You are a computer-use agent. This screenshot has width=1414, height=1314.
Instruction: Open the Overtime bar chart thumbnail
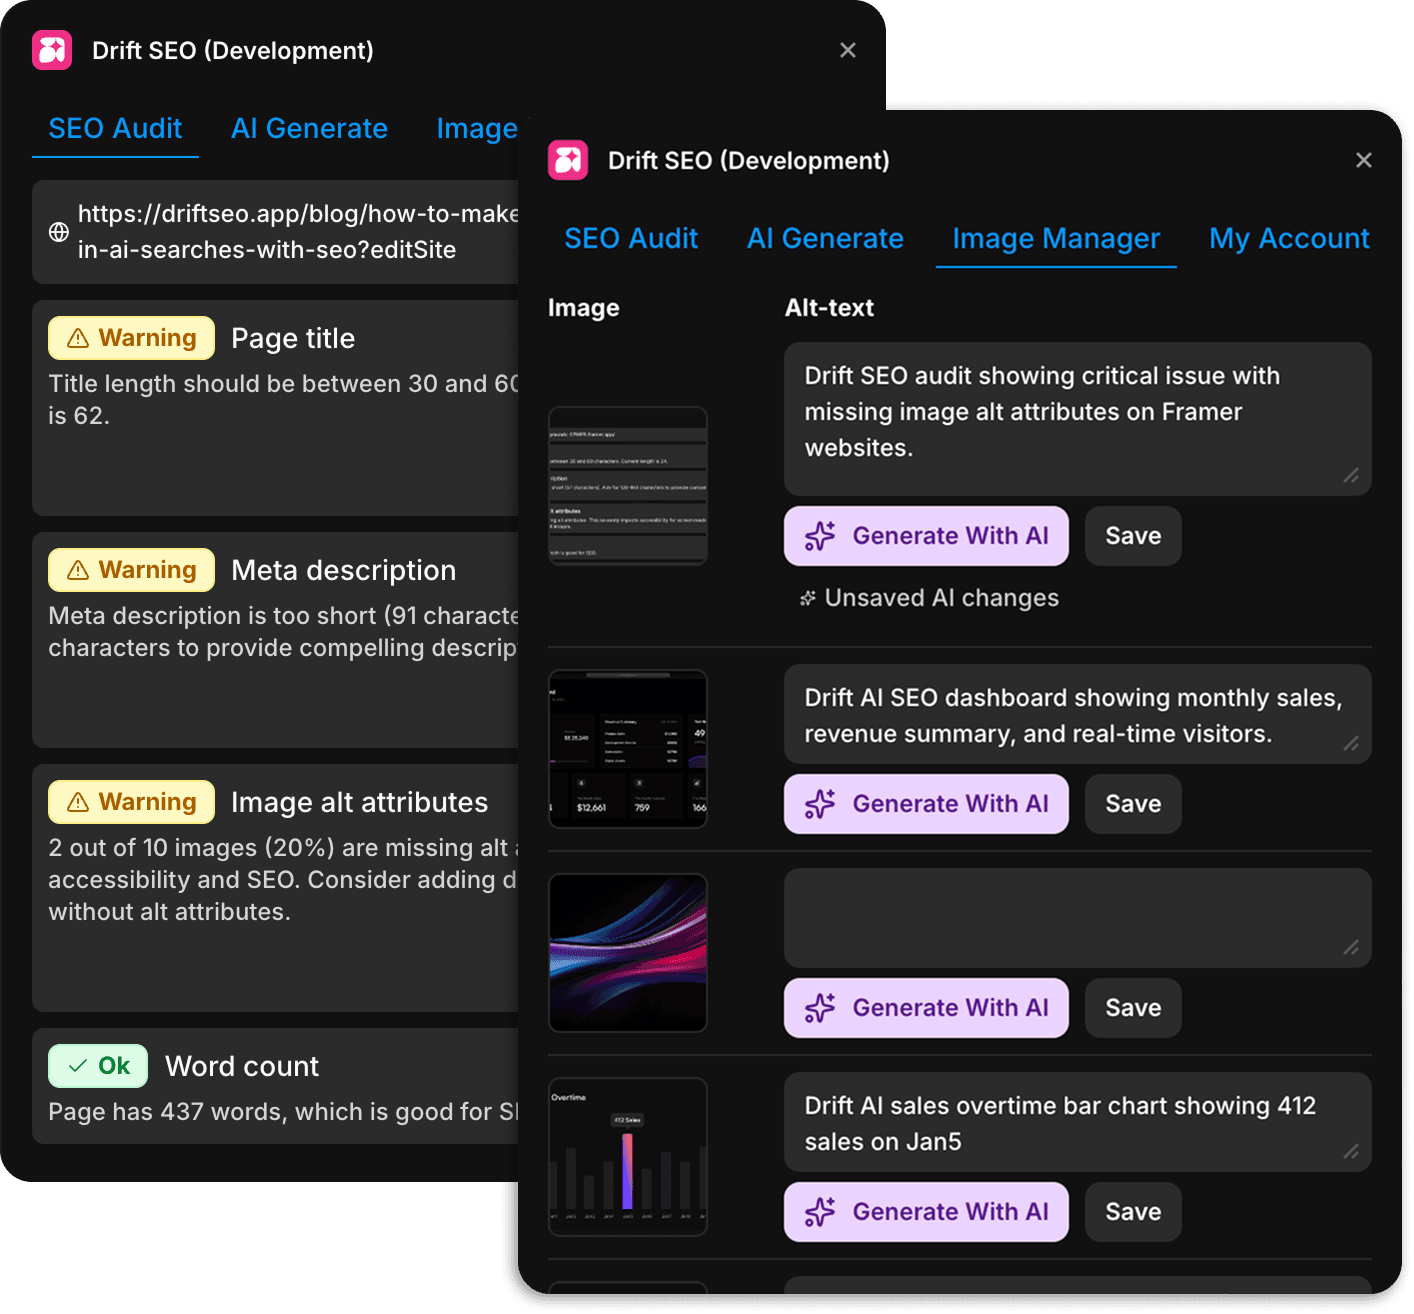click(628, 1157)
